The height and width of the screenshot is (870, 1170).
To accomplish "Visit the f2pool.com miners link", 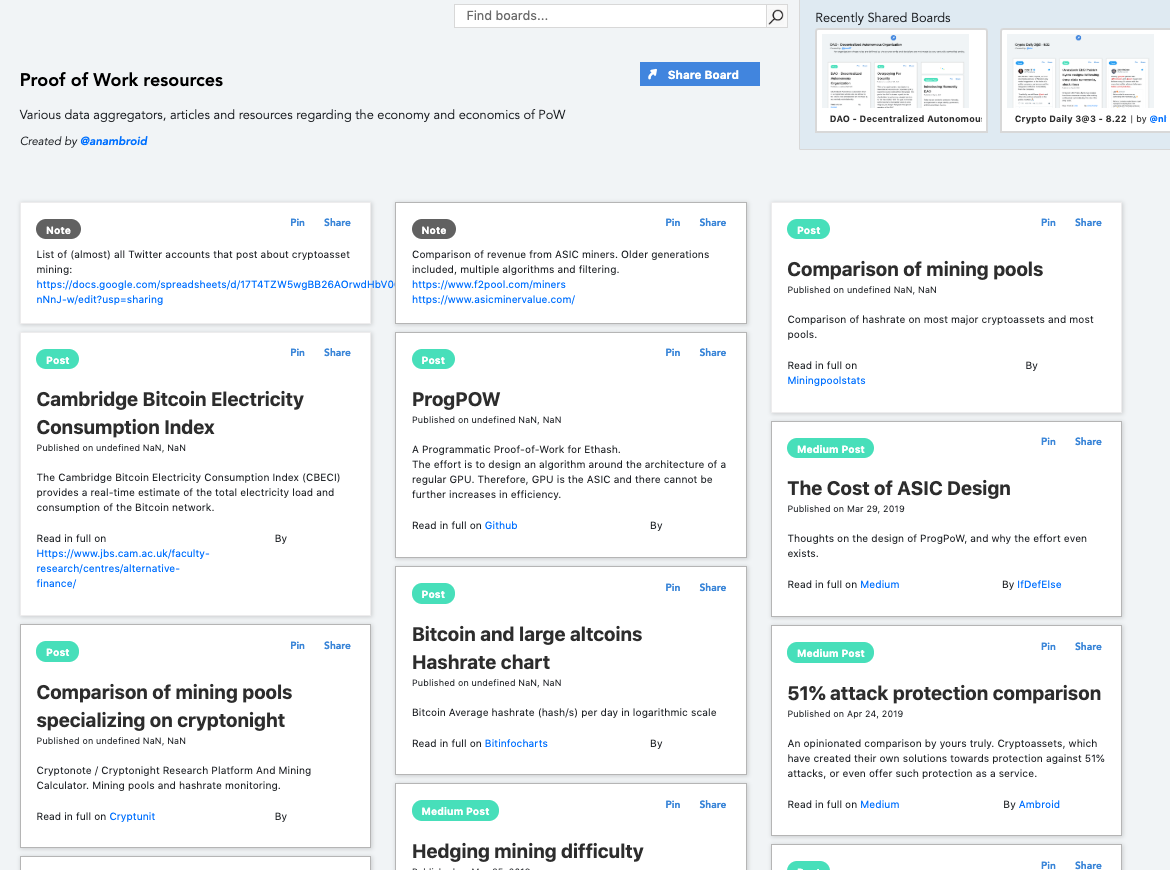I will (x=488, y=285).
